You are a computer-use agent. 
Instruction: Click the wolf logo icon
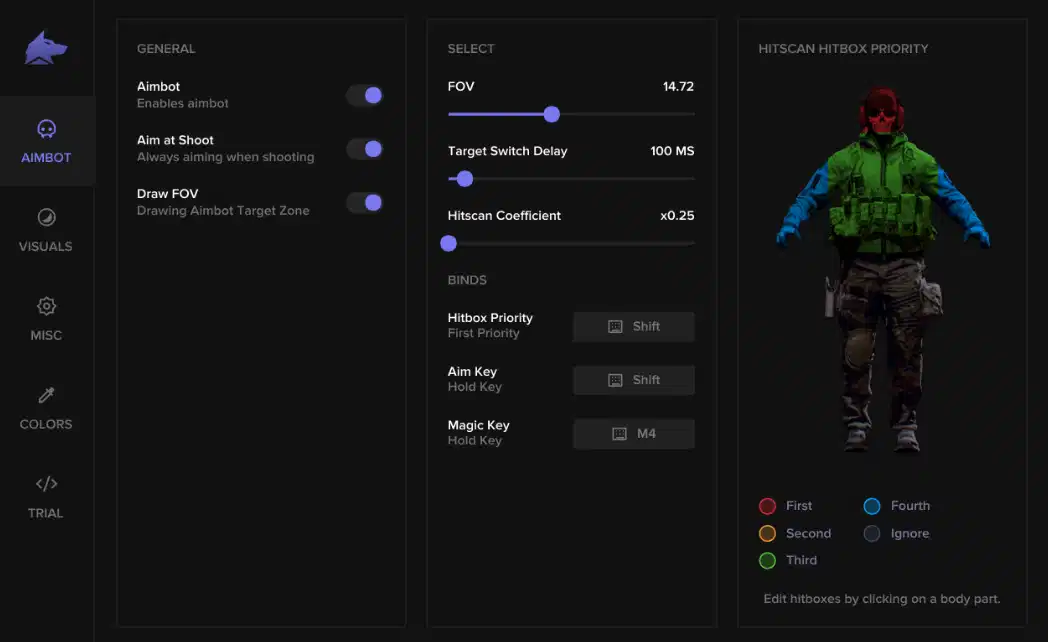point(45,48)
